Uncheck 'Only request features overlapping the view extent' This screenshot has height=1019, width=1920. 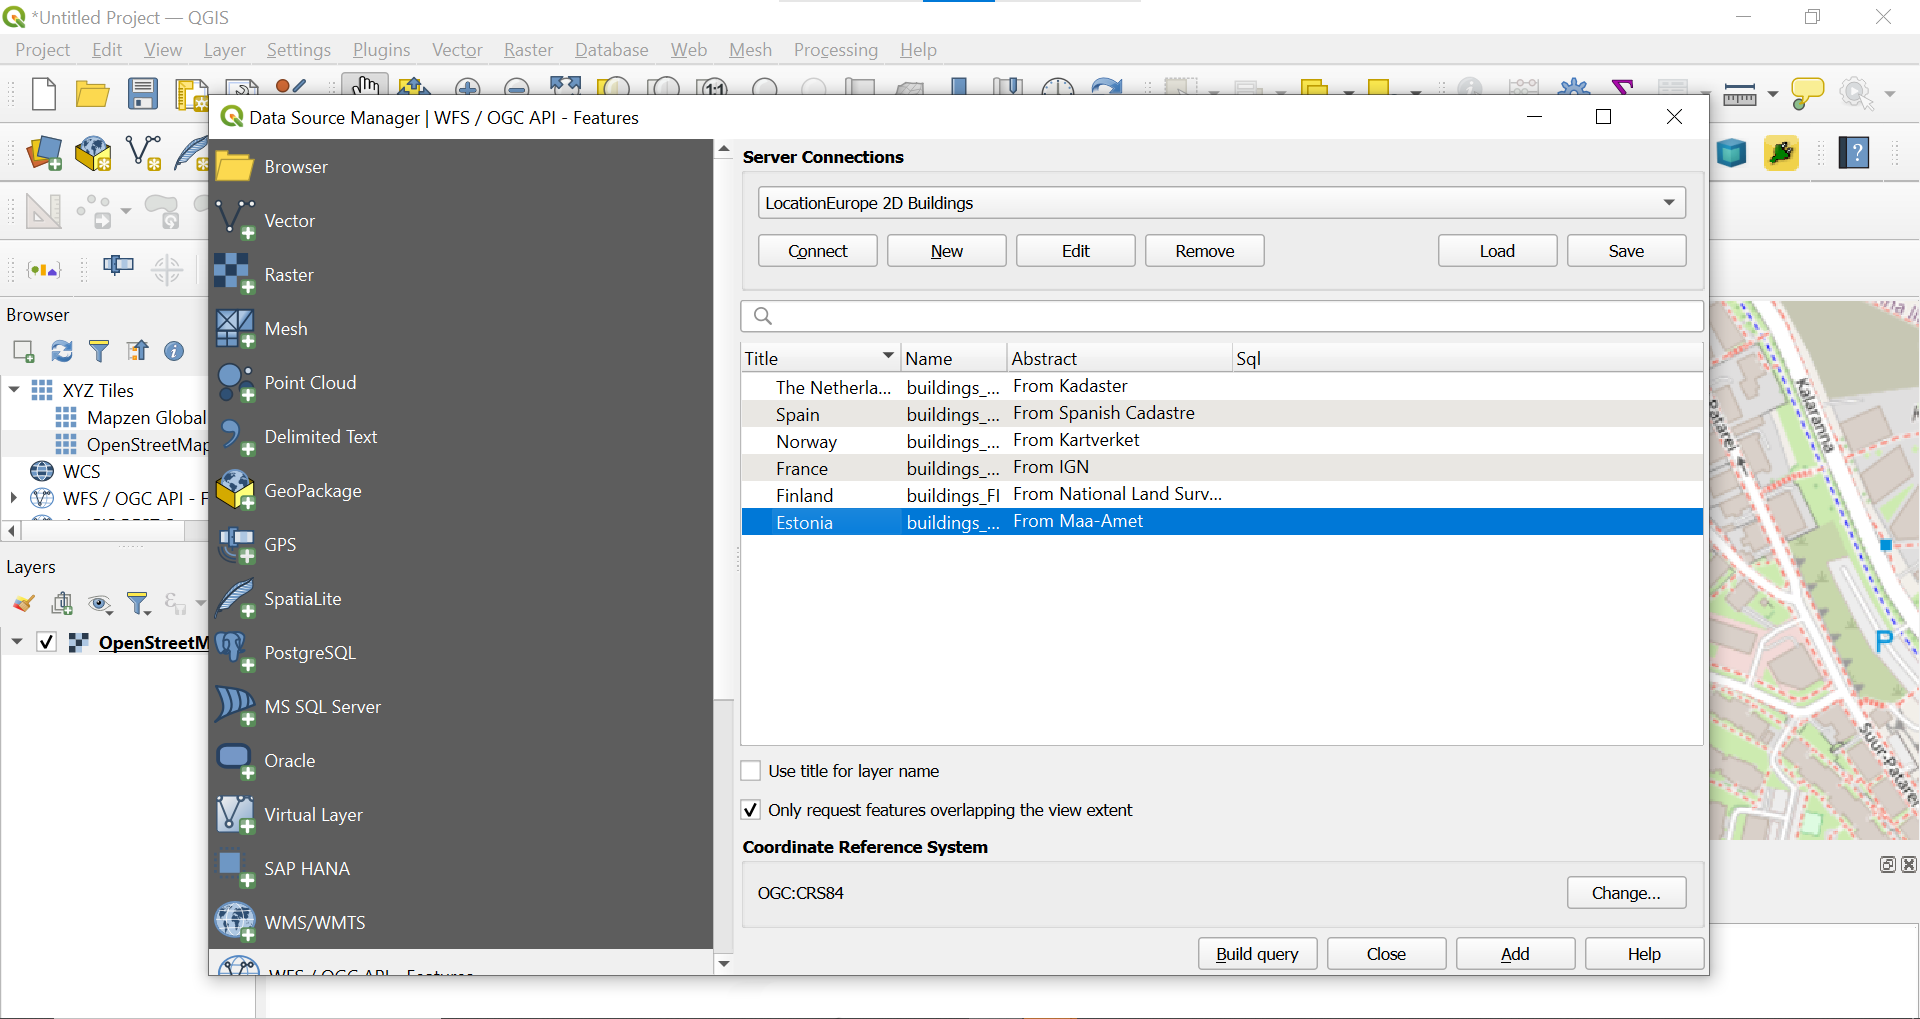751,810
